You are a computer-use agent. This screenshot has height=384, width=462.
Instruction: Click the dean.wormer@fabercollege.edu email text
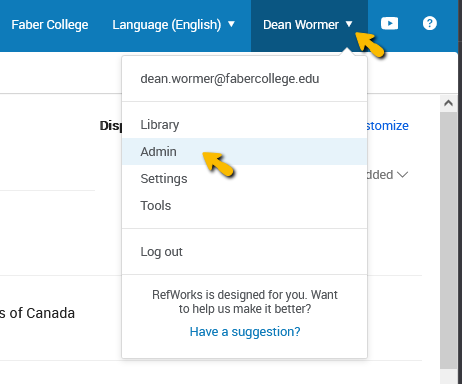coord(230,79)
